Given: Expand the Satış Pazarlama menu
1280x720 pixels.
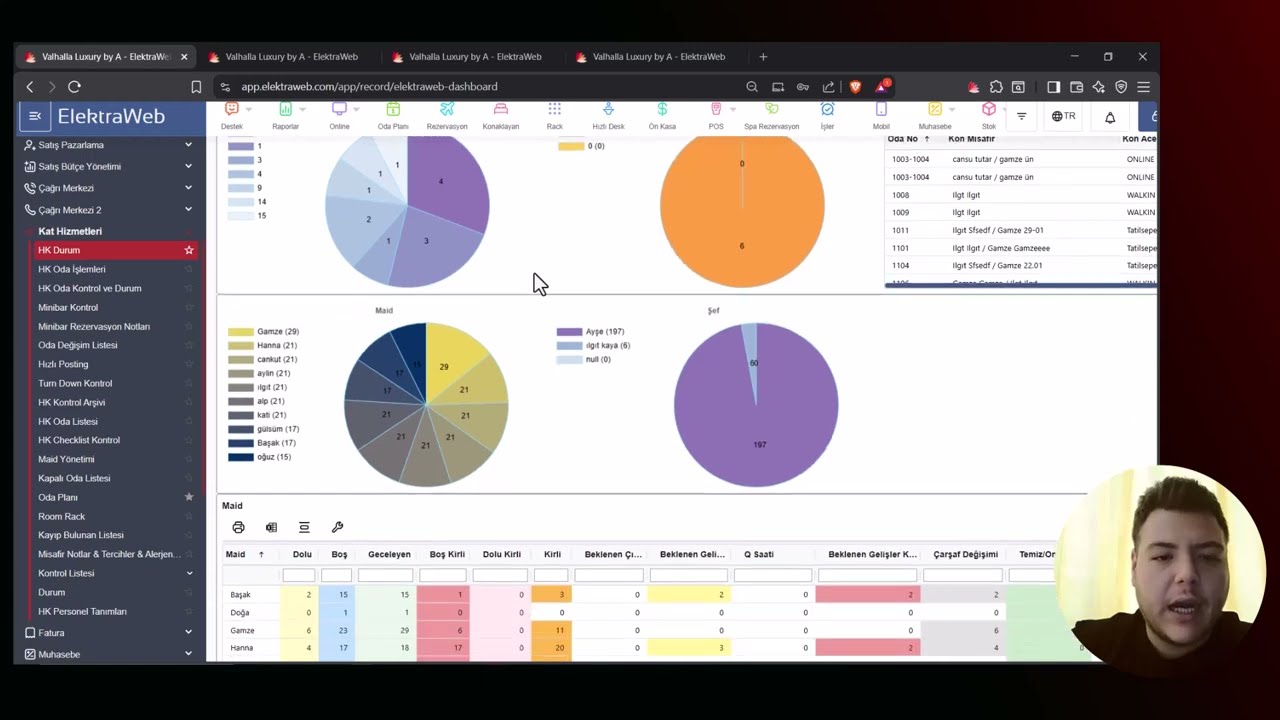Looking at the screenshot, I should click(x=188, y=145).
